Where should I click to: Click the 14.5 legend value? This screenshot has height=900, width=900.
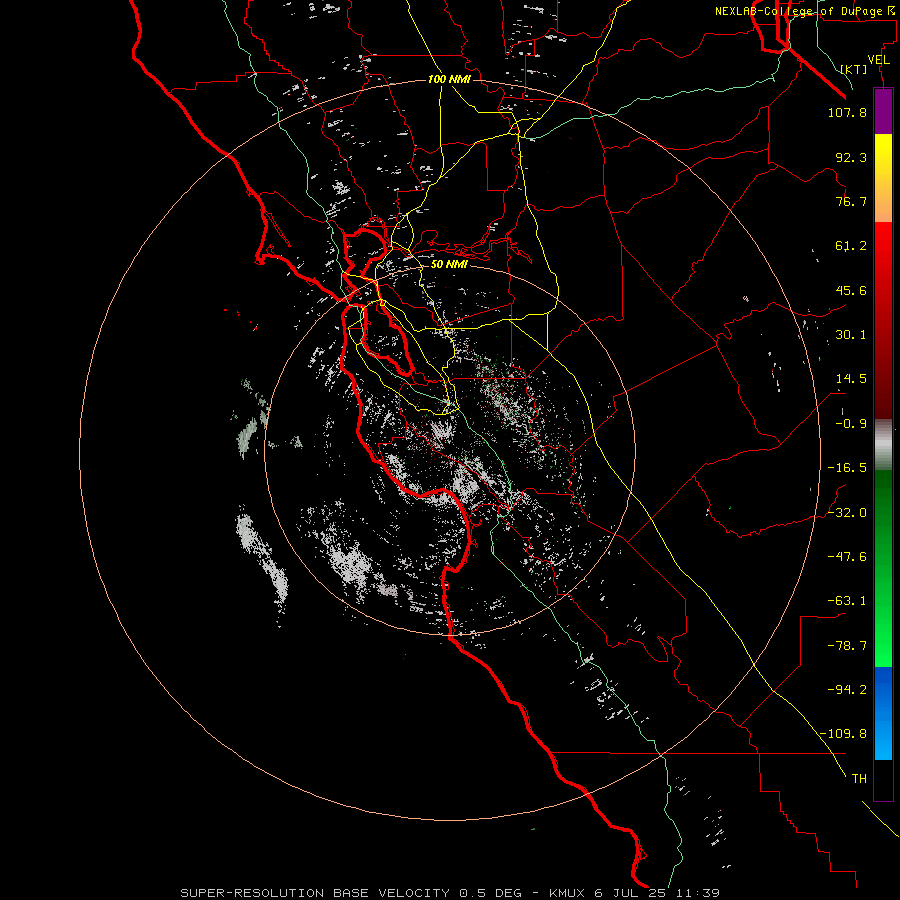point(851,379)
